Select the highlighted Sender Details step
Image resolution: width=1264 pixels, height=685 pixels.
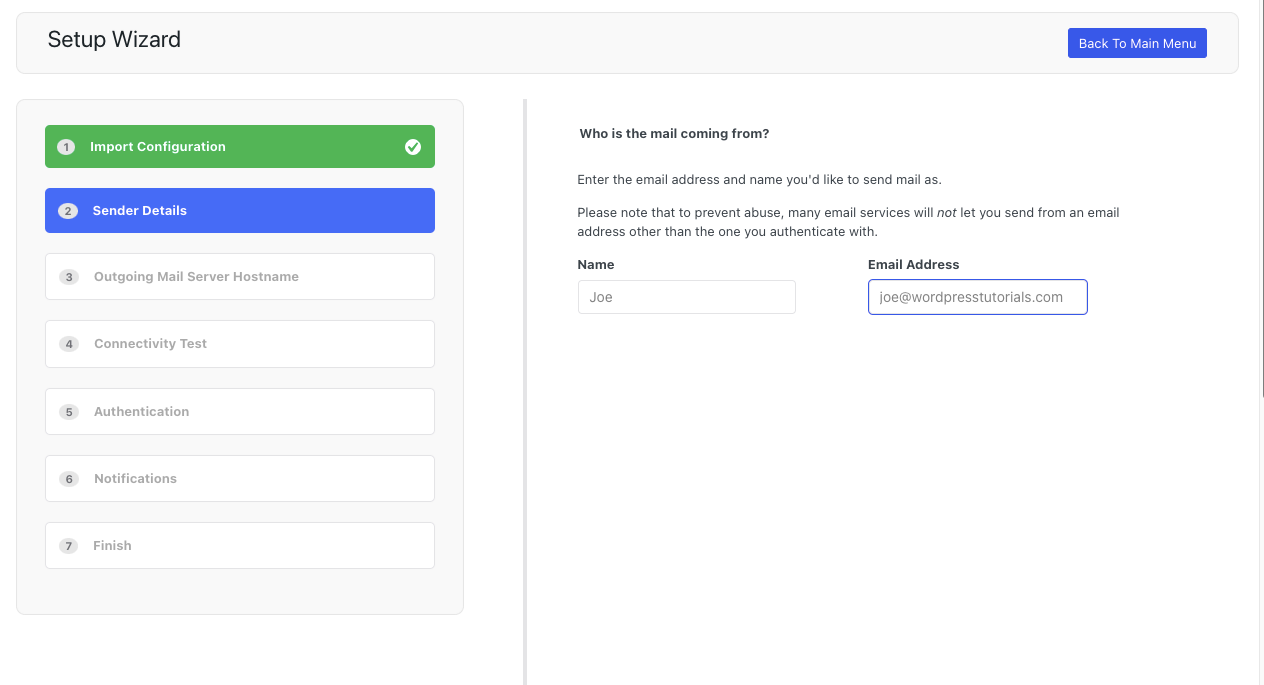(239, 211)
